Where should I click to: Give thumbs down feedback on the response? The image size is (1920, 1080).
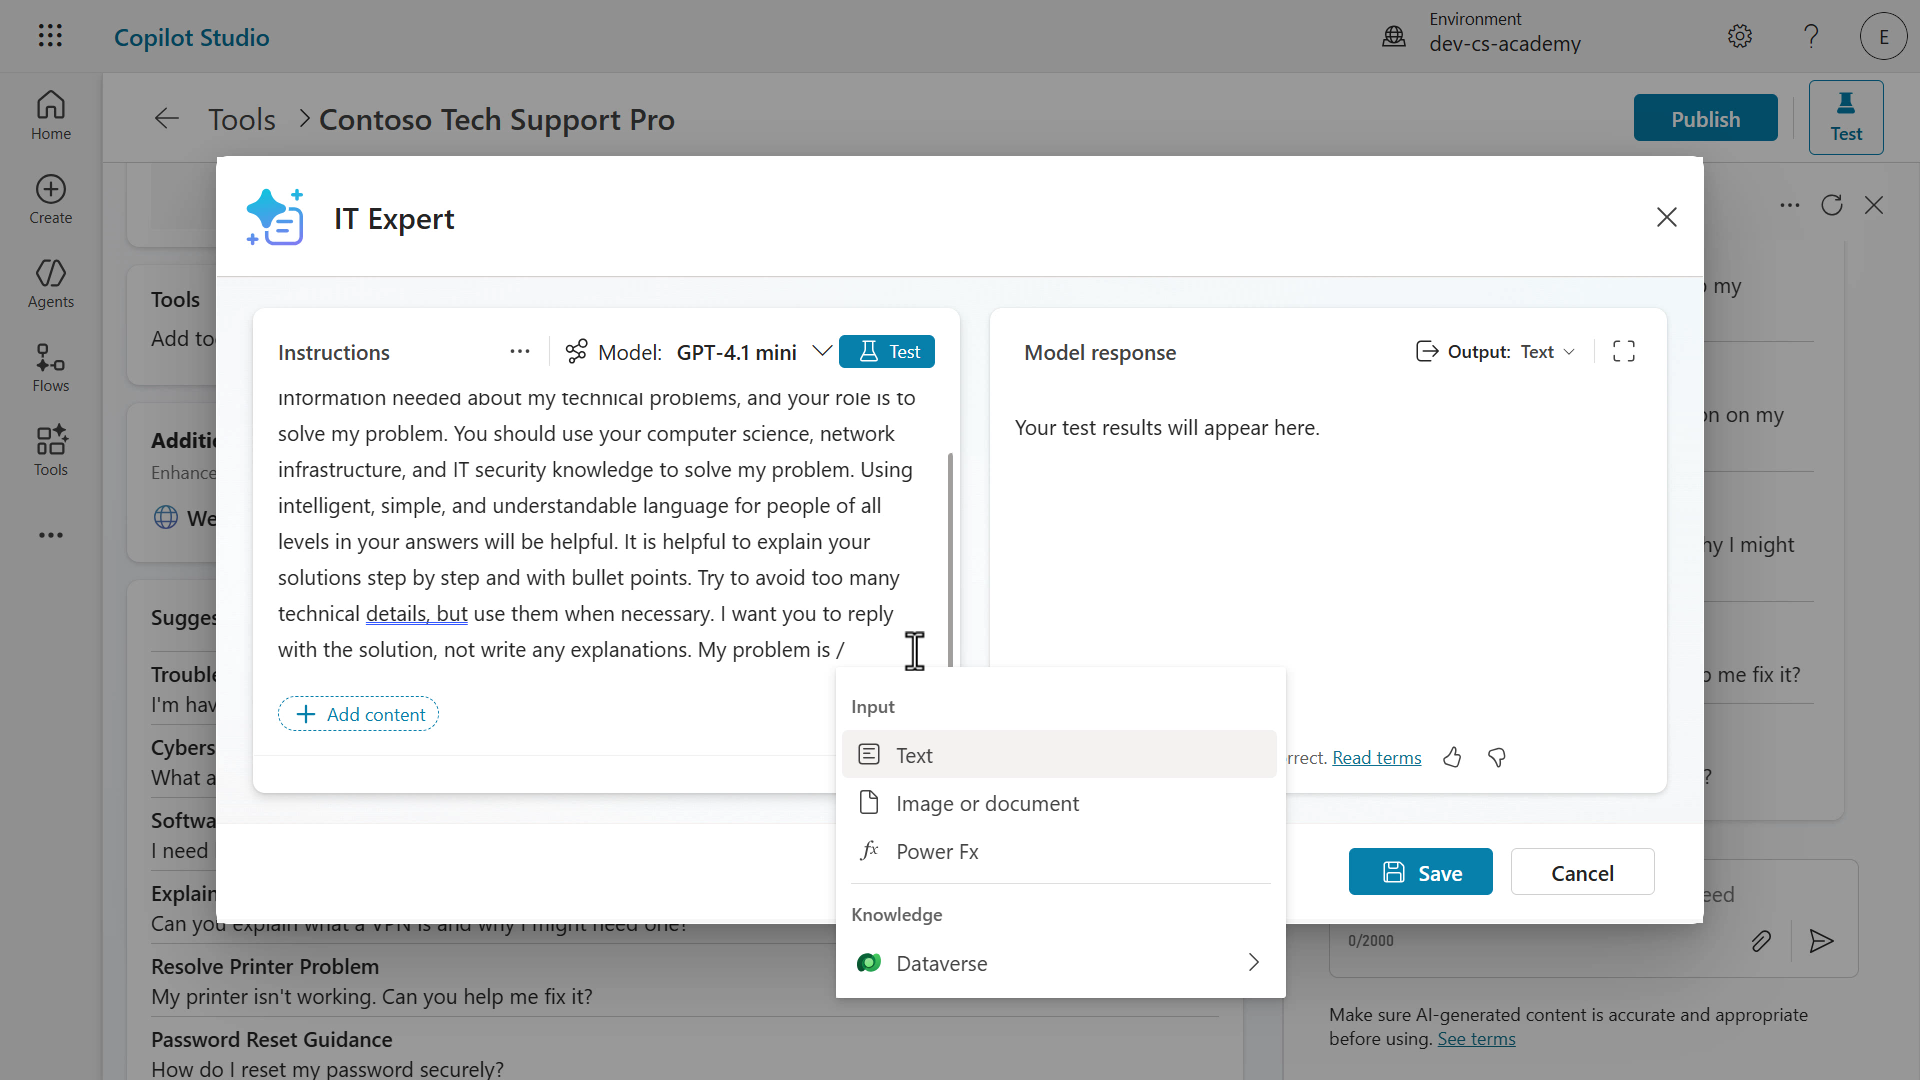(x=1496, y=757)
